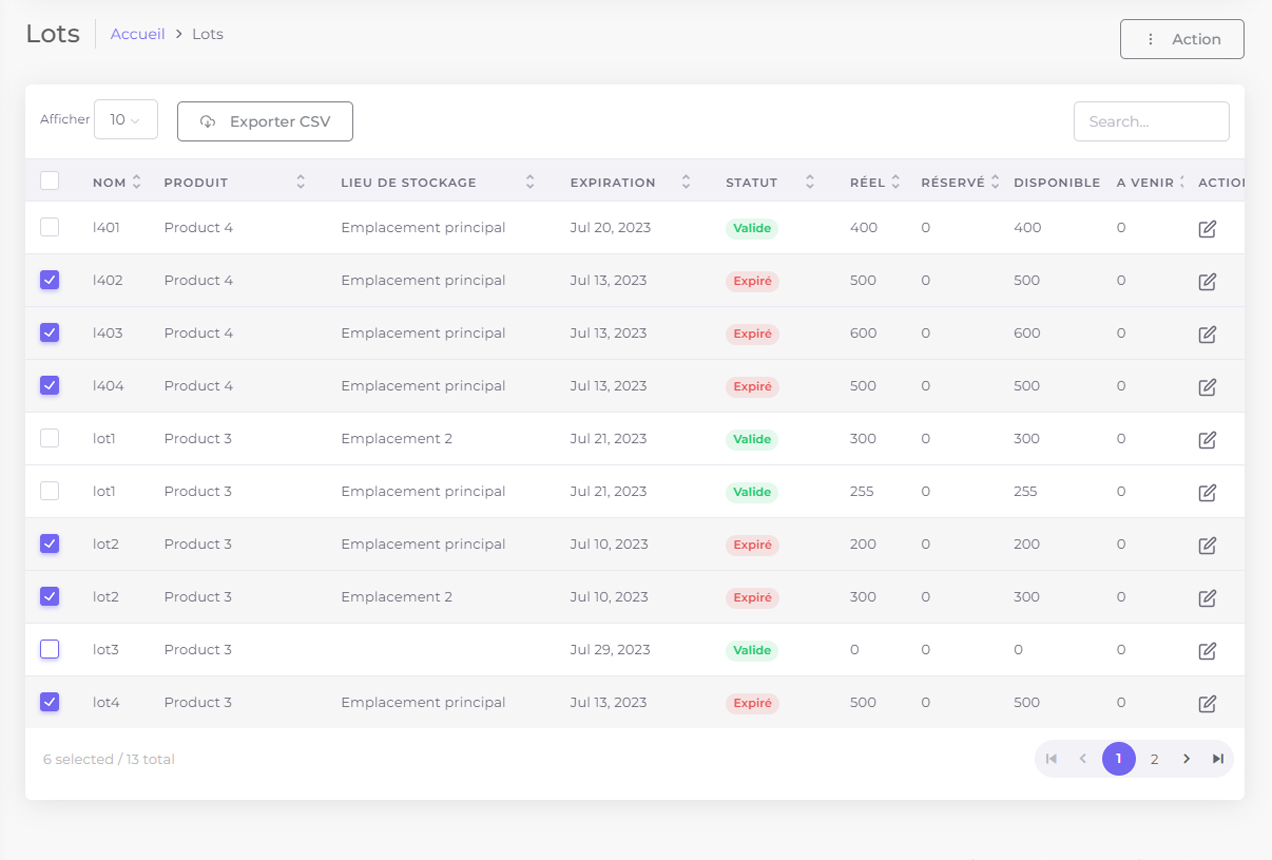The width and height of the screenshot is (1272, 860).
Task: Click the lot name "l404"
Action: 108,386
